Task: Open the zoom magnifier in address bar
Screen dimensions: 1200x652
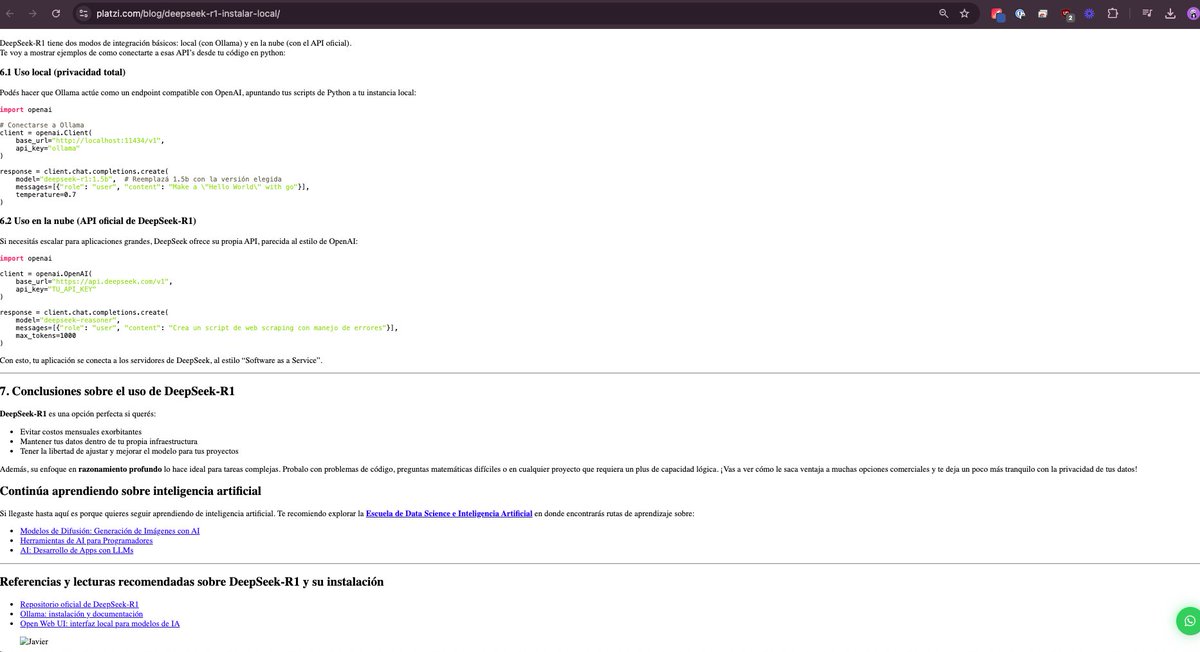Action: (944, 14)
